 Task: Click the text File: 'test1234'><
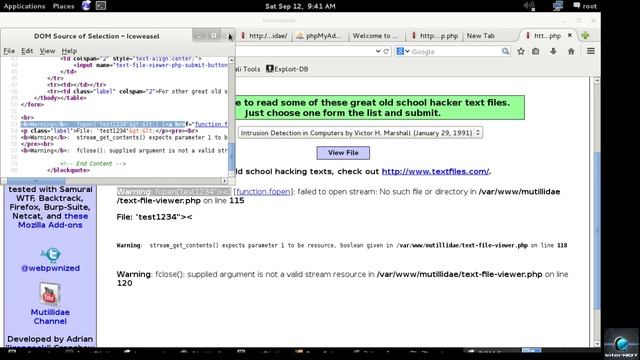click(154, 217)
